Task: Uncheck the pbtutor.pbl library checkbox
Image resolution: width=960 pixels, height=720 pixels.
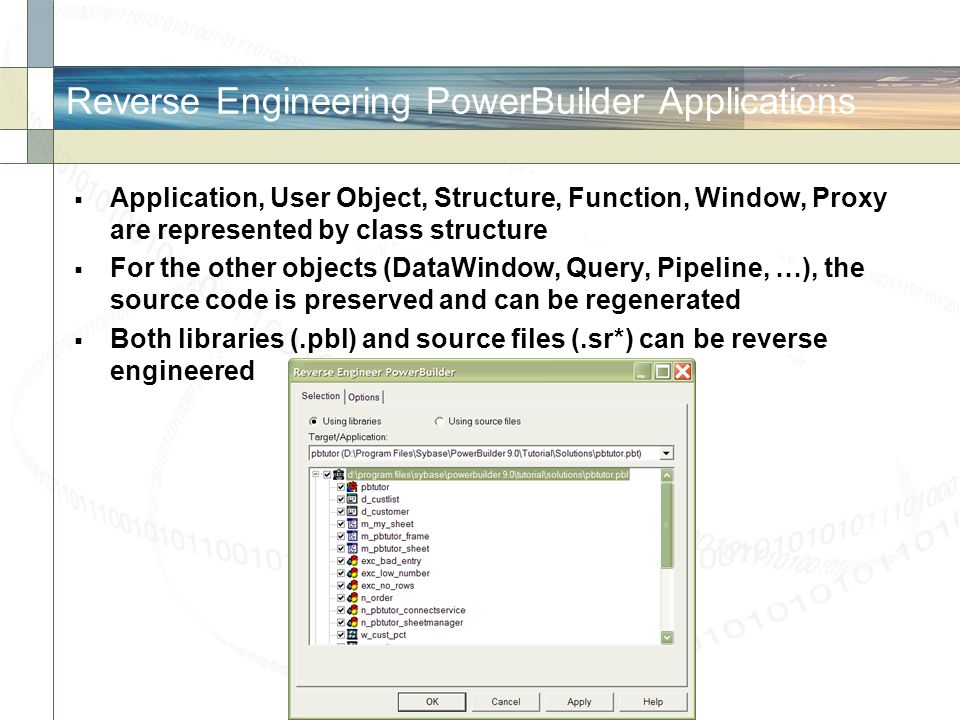Action: (327, 474)
